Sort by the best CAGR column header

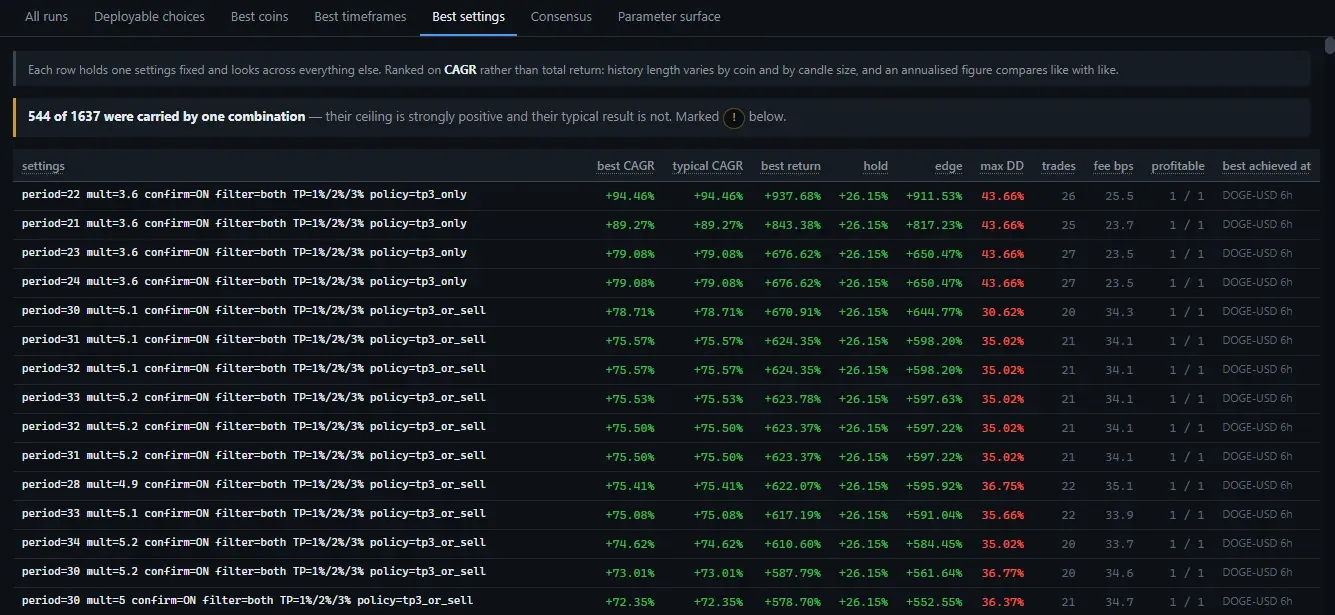(x=625, y=166)
